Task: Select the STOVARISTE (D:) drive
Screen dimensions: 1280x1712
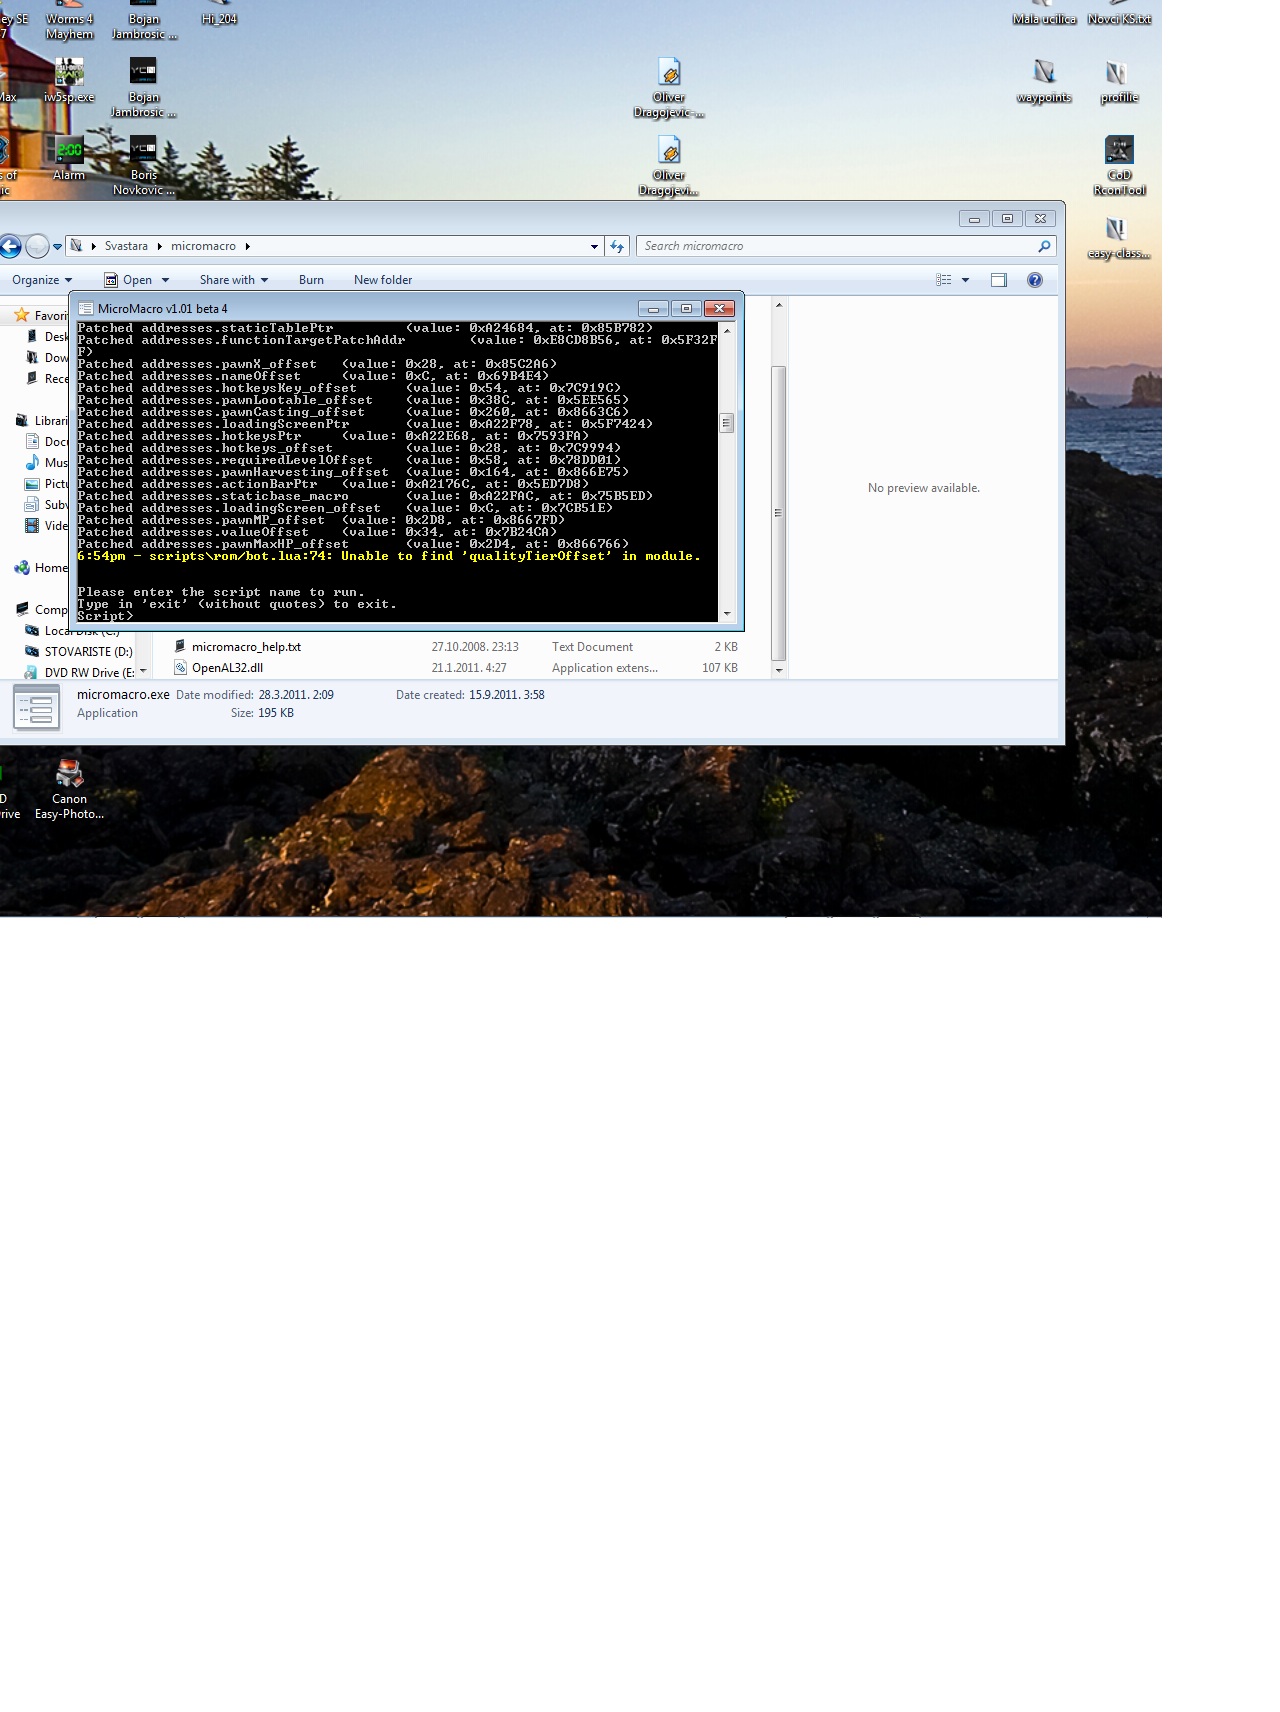Action: [88, 652]
